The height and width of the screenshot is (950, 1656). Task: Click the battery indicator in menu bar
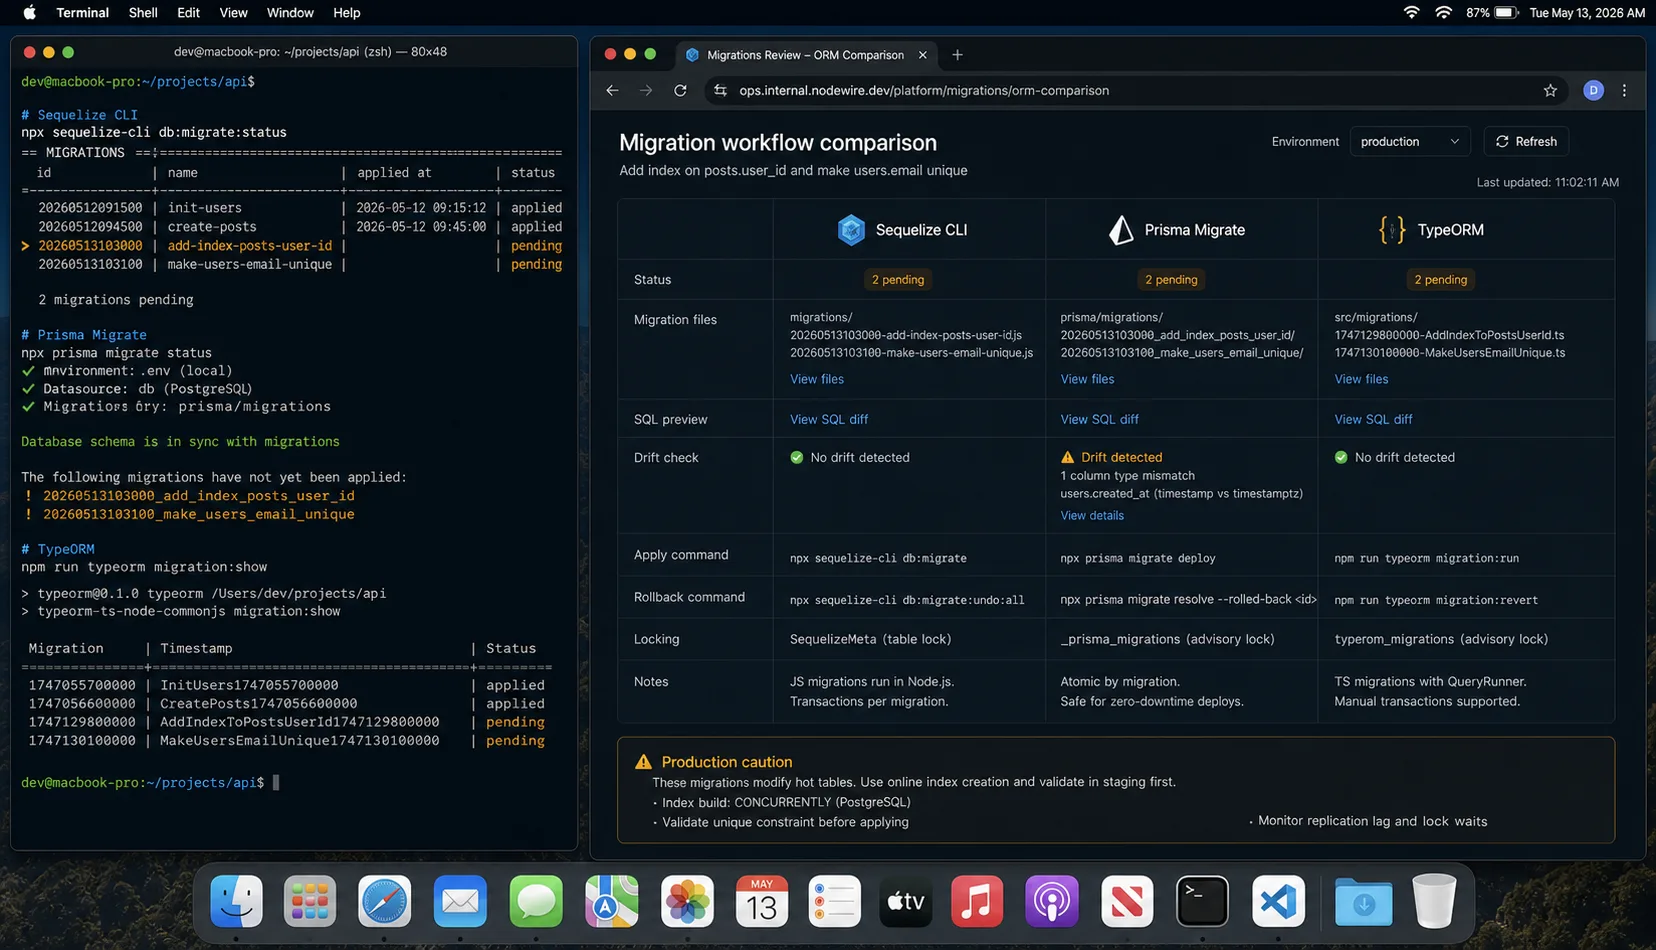[x=1492, y=13]
